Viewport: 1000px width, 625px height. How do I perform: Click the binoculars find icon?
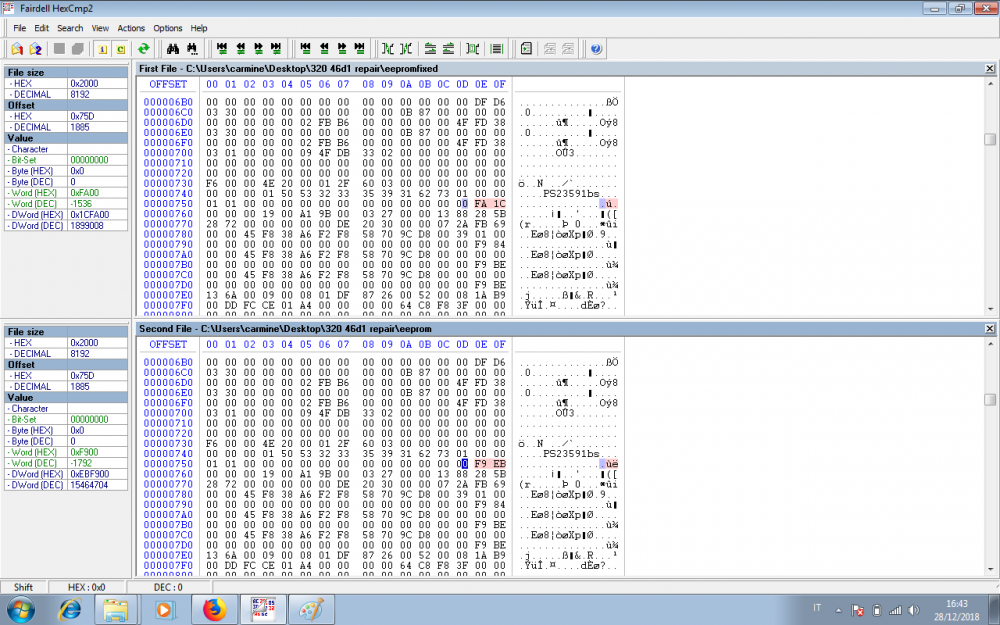[x=172, y=48]
